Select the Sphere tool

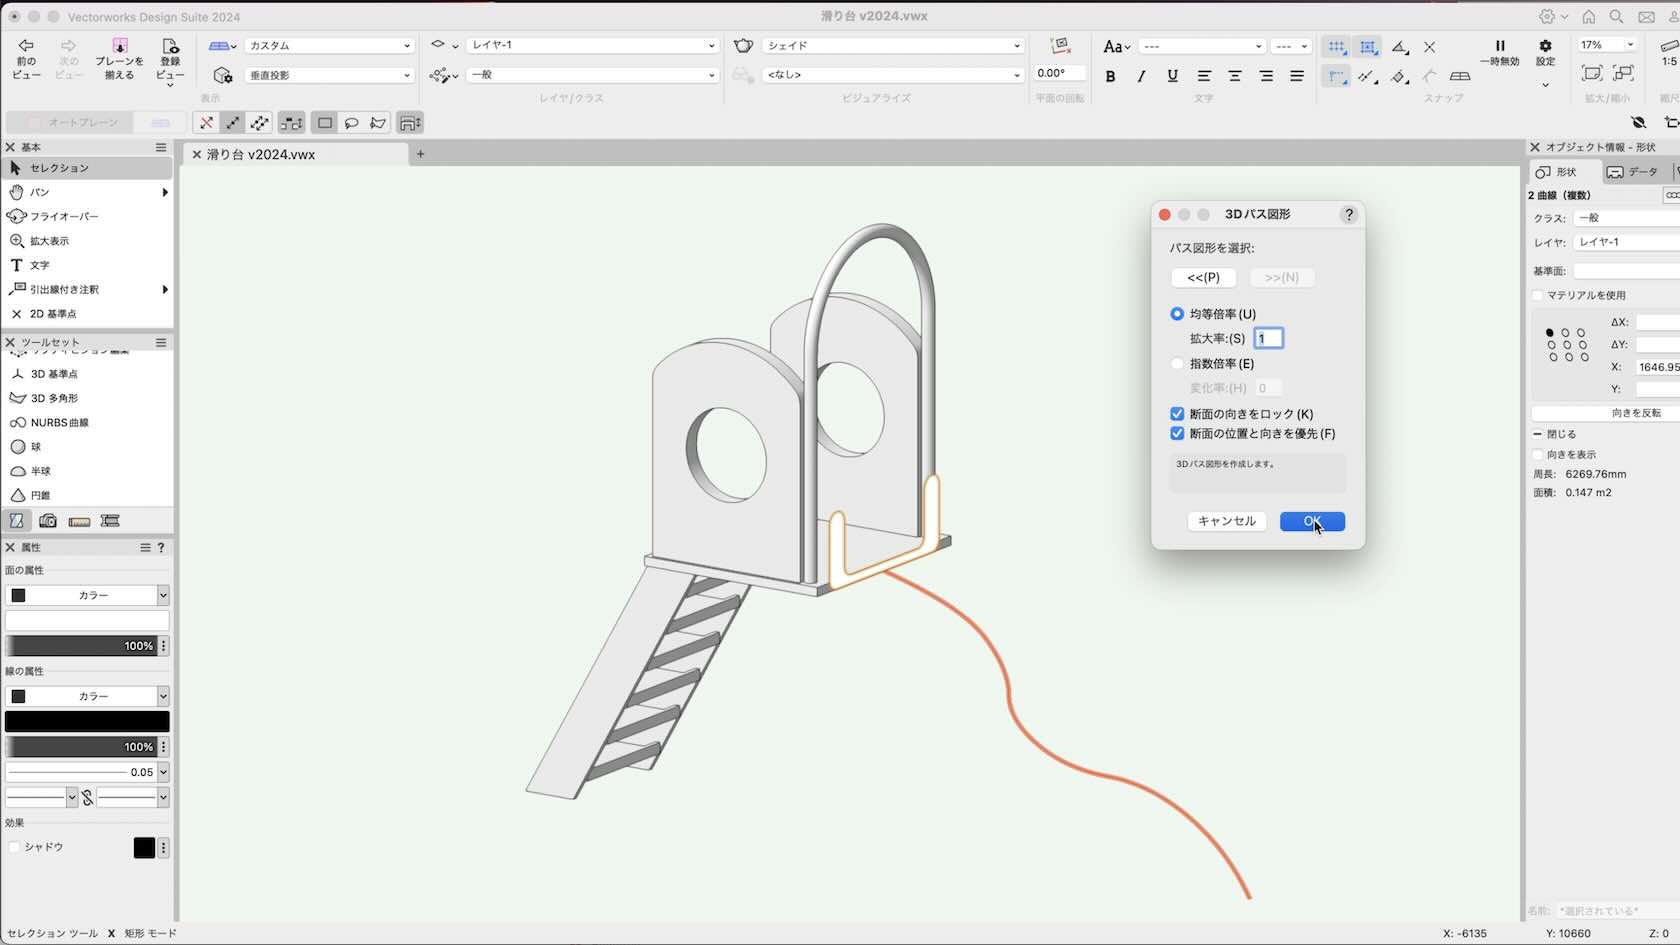87,447
